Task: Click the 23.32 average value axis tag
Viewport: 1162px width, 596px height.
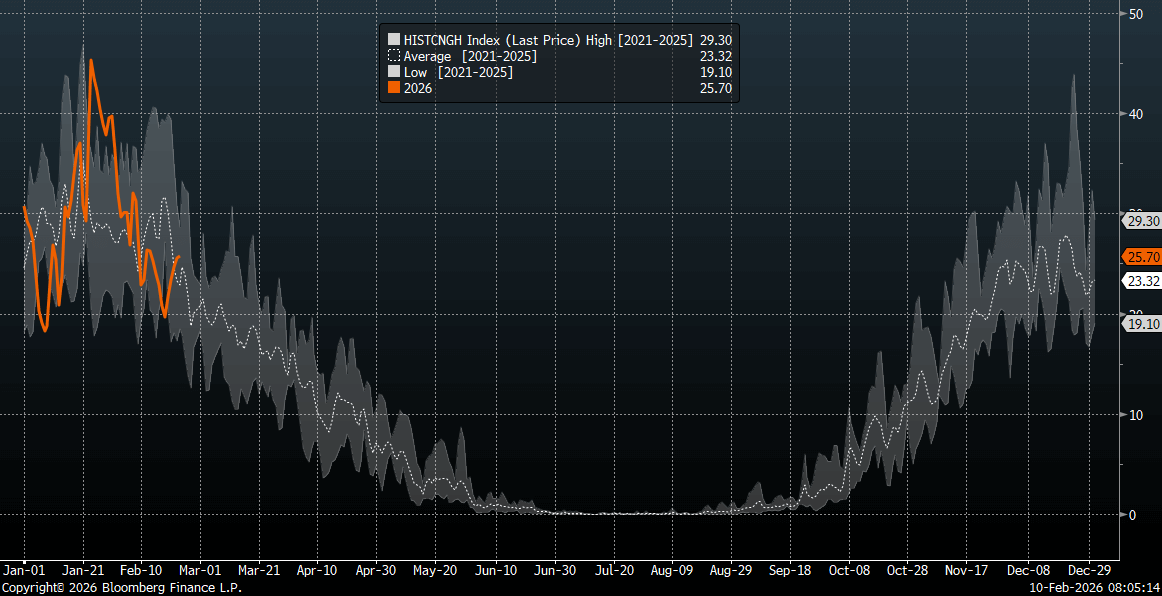Action: 1142,281
